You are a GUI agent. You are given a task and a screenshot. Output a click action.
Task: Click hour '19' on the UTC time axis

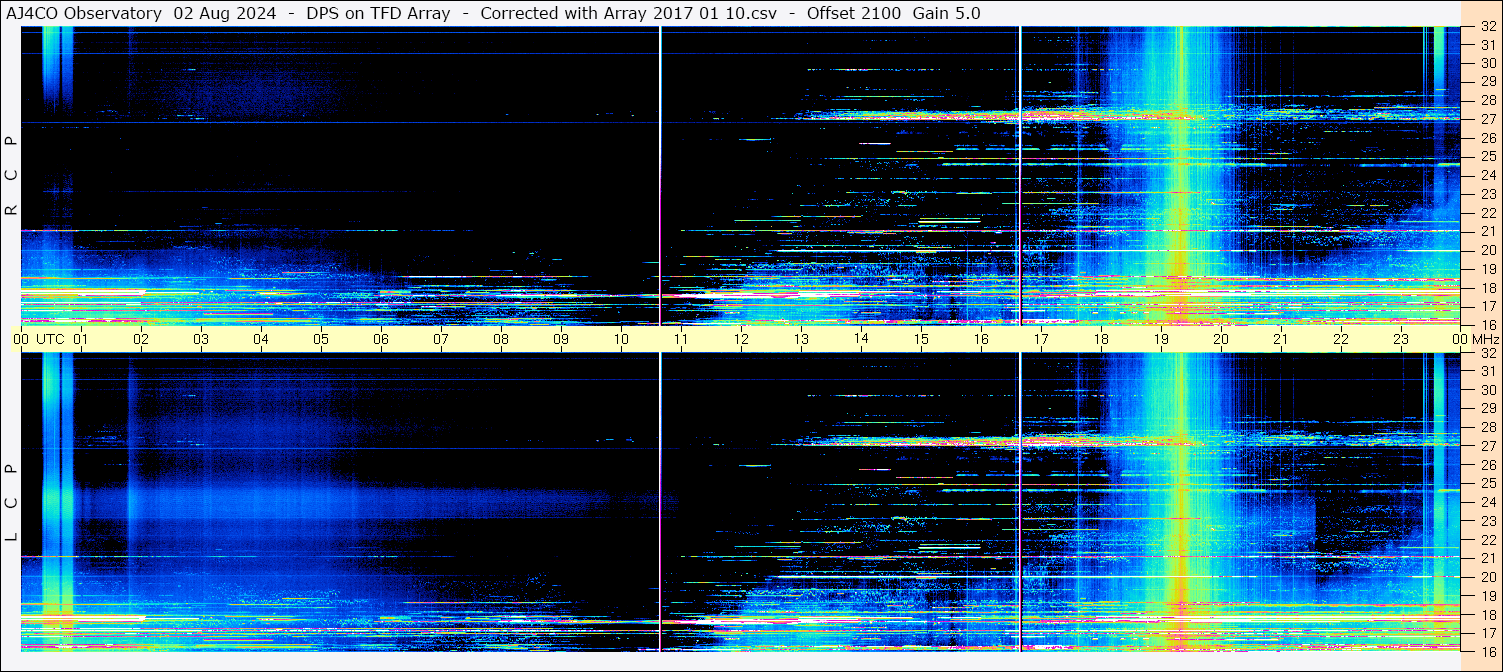click(1161, 339)
